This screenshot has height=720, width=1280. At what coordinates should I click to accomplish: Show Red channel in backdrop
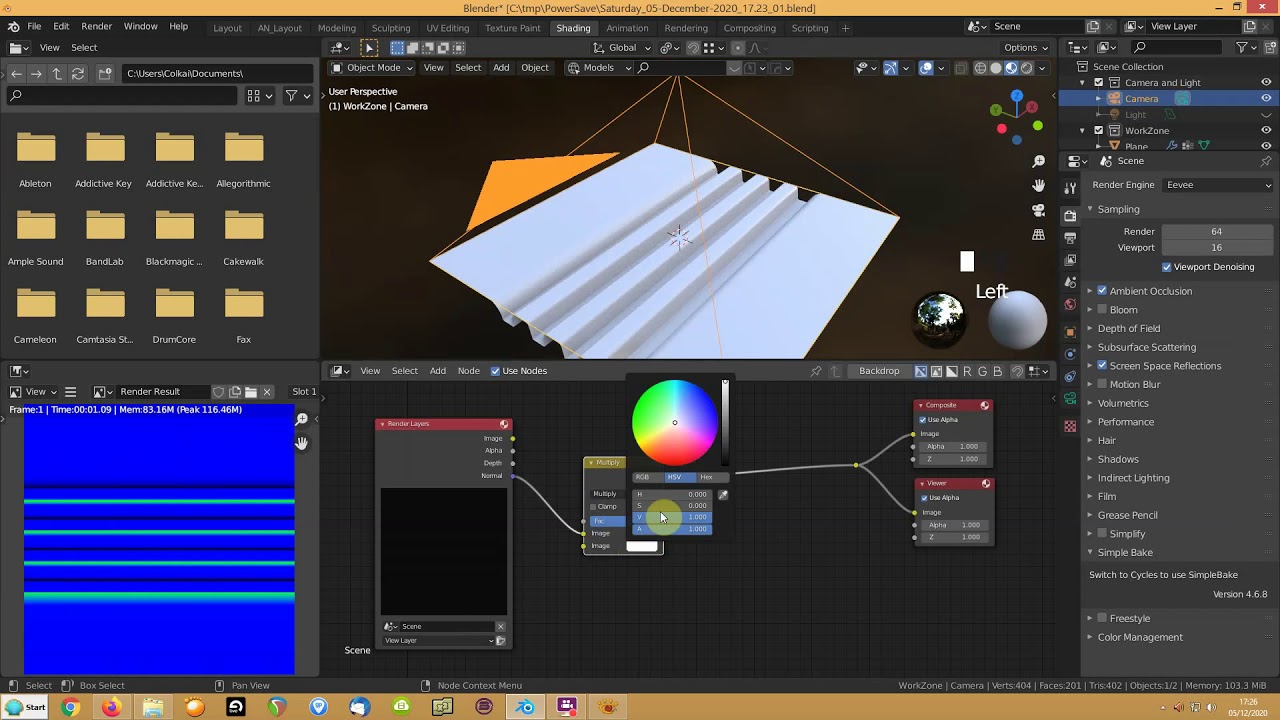967,371
